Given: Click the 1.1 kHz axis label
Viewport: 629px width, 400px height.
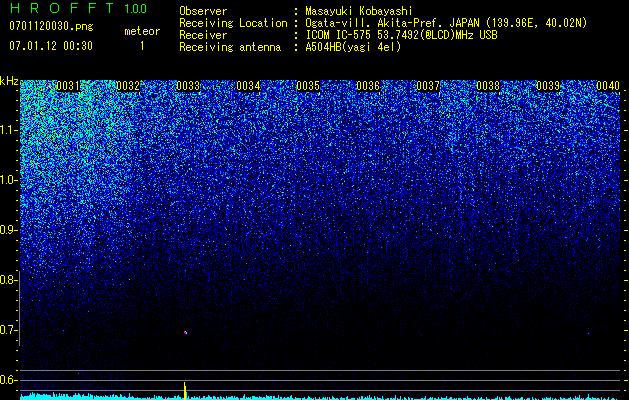Looking at the screenshot, I should (x=8, y=130).
